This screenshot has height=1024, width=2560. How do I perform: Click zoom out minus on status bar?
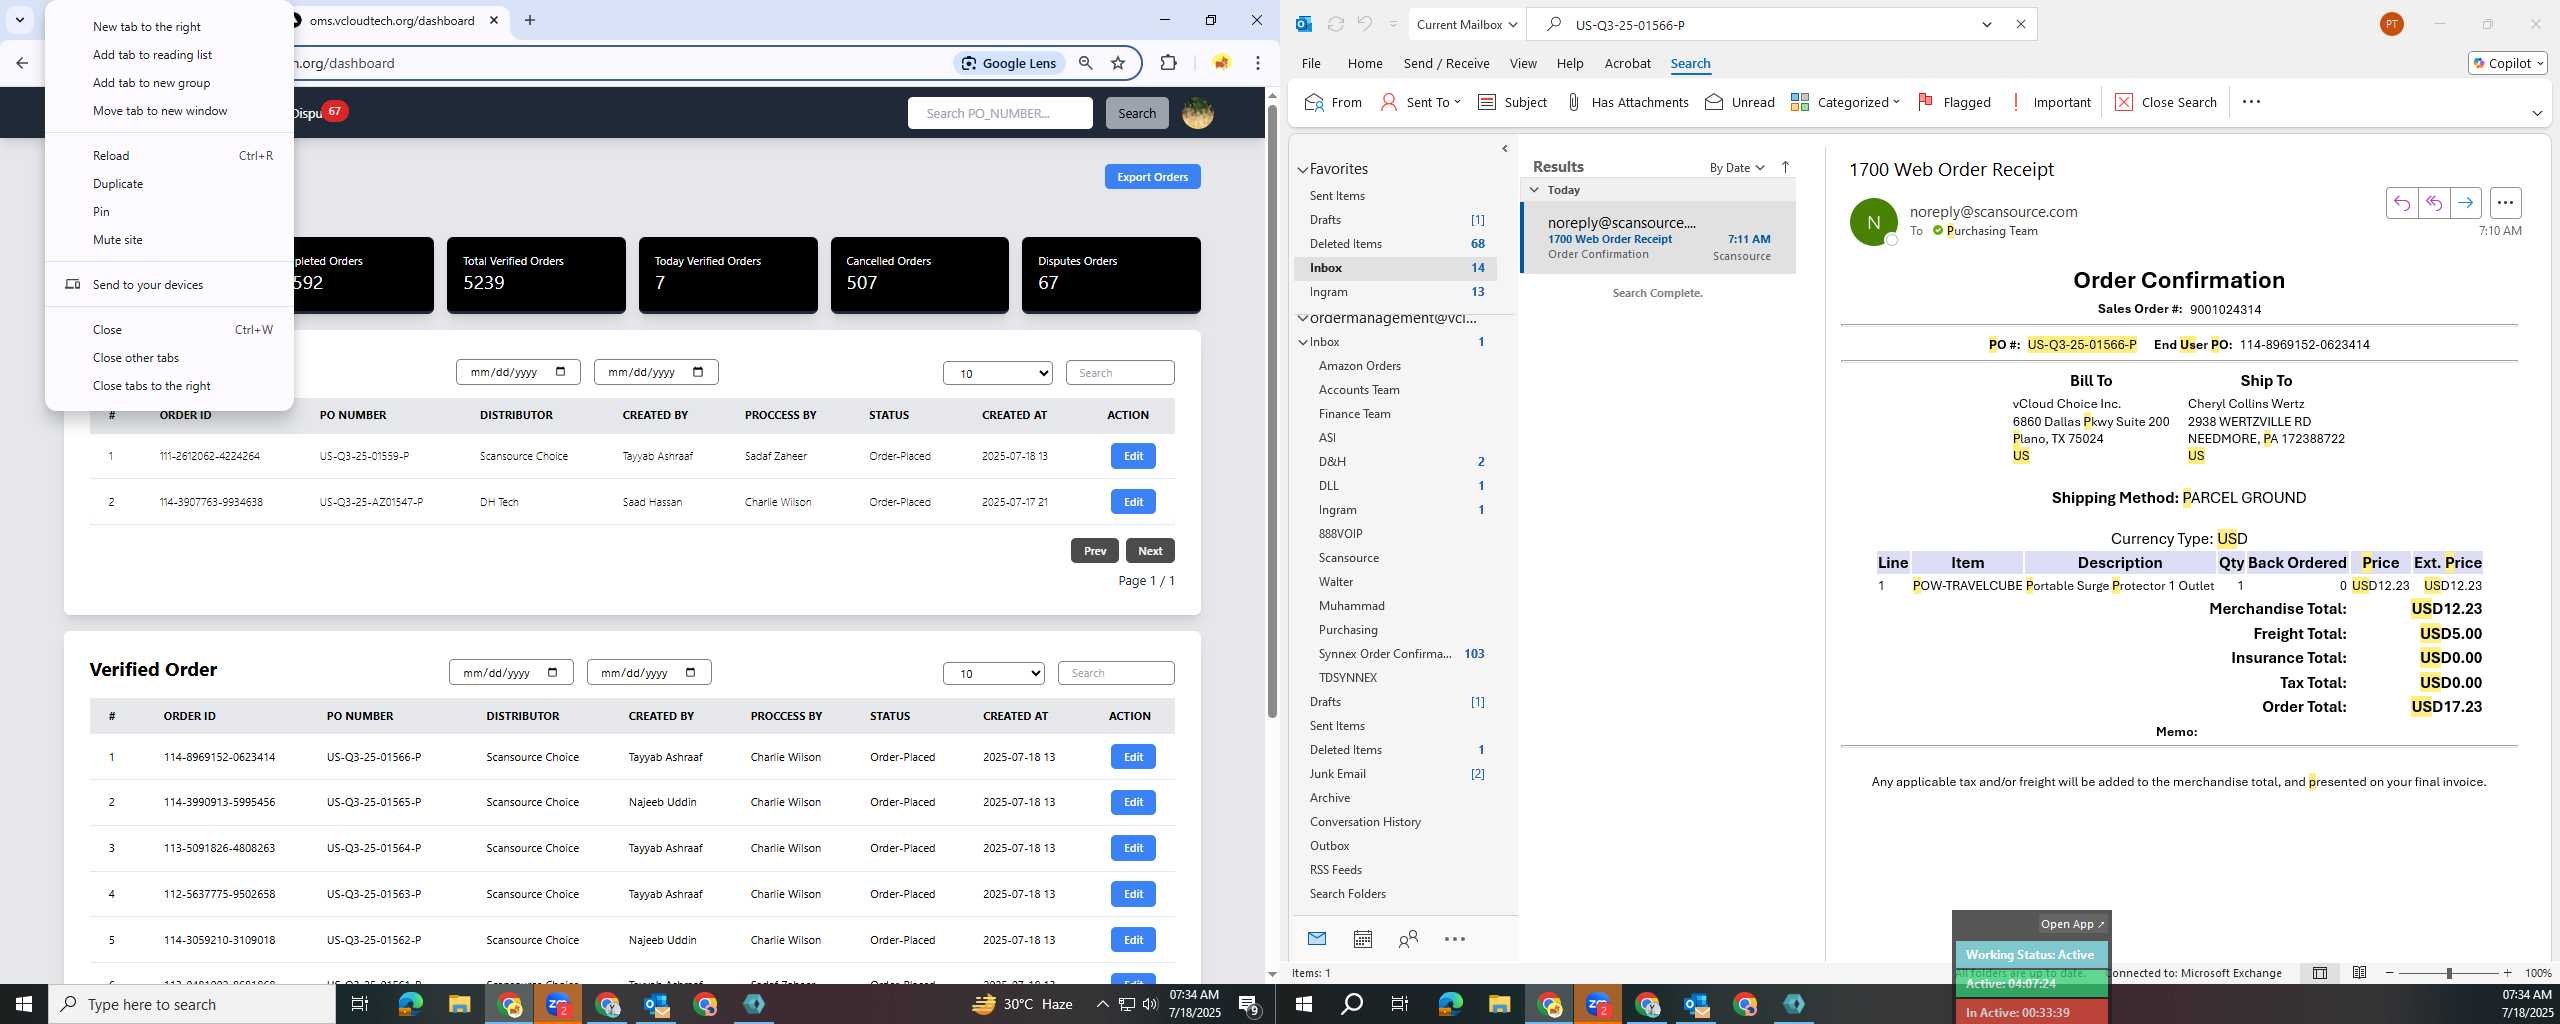[x=2390, y=973]
